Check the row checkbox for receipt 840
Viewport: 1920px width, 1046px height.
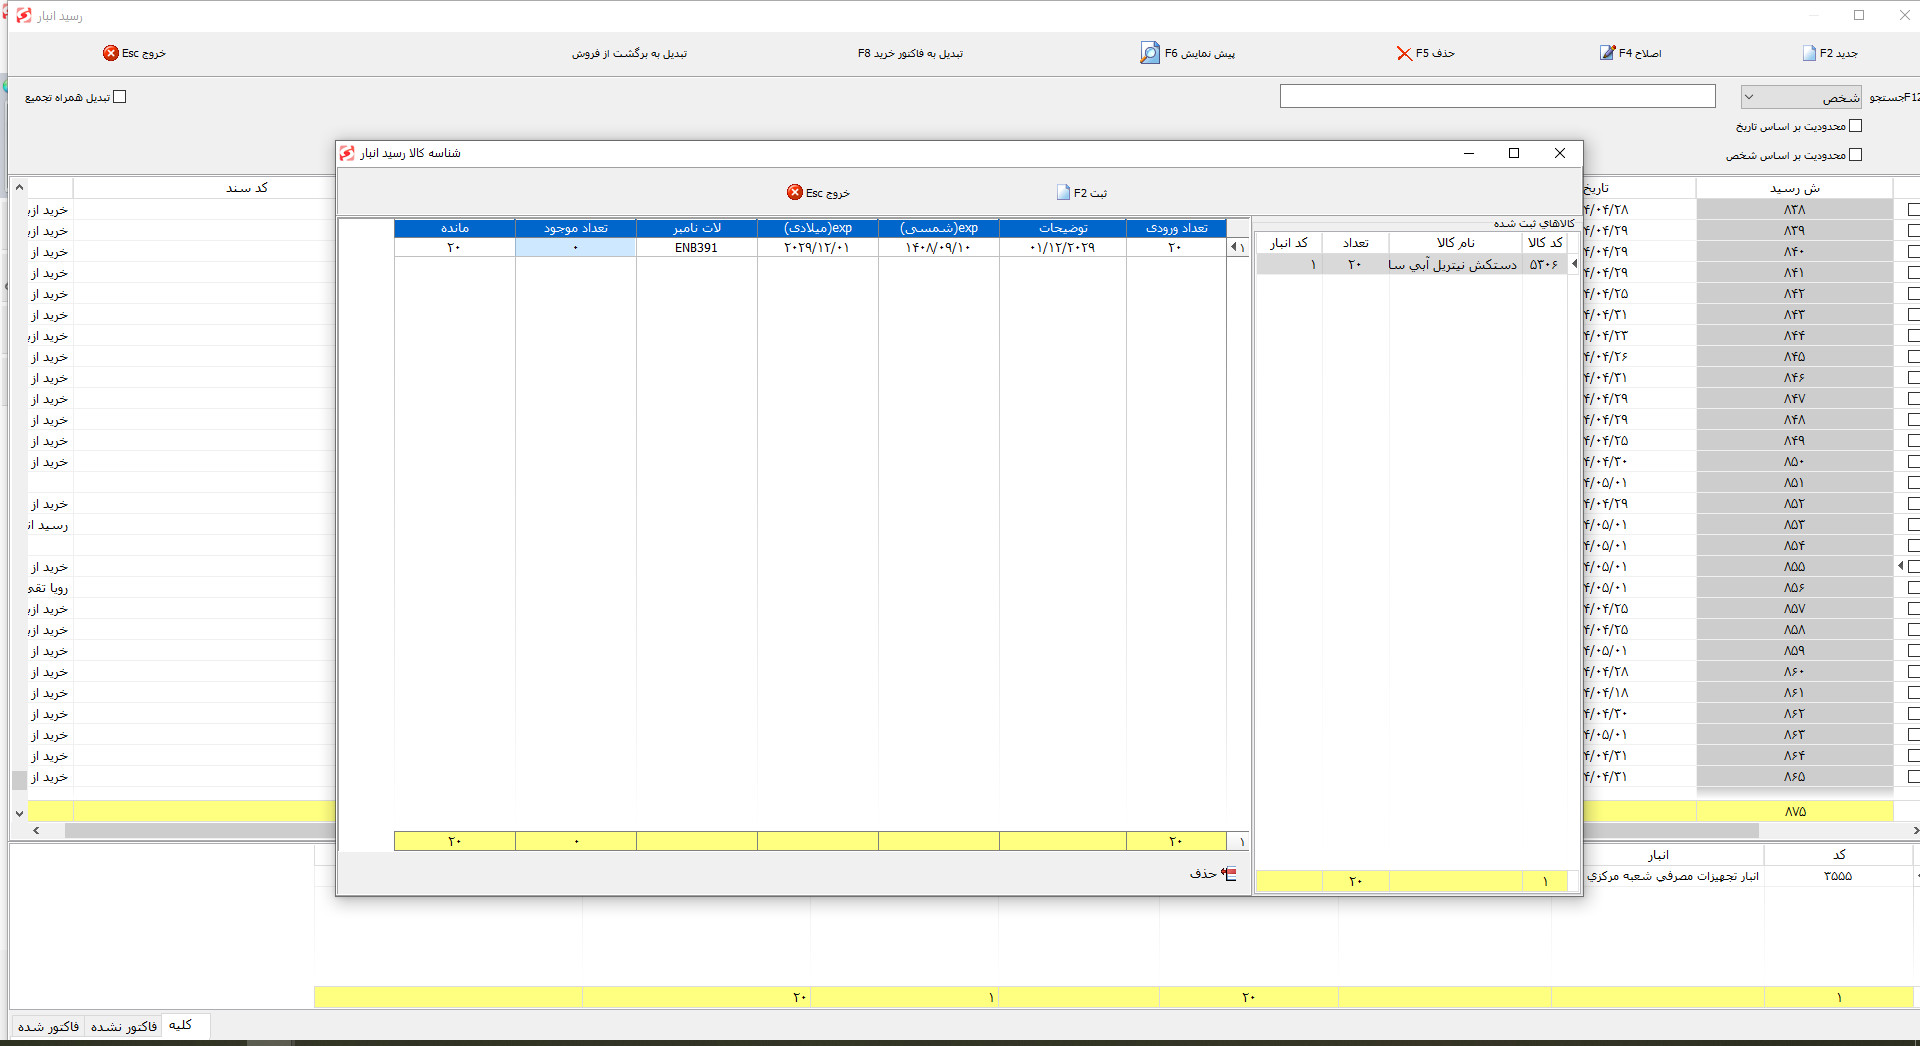point(1913,252)
